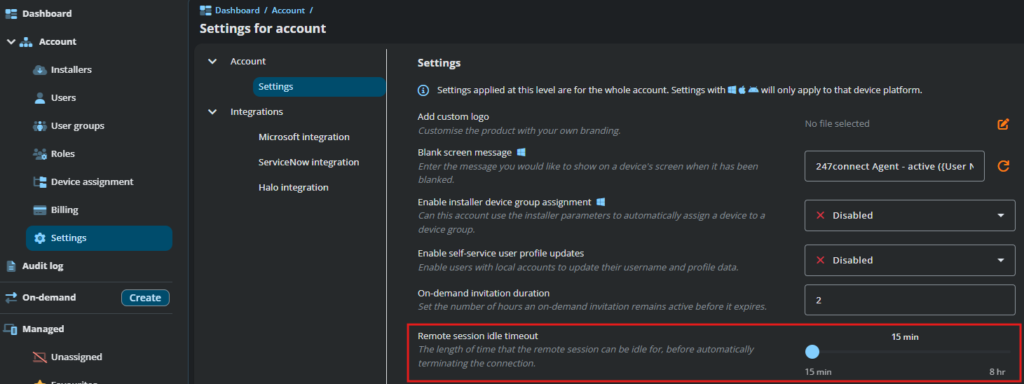Click the breadcrumb dashboard icon
1024x384 pixels.
[206, 10]
